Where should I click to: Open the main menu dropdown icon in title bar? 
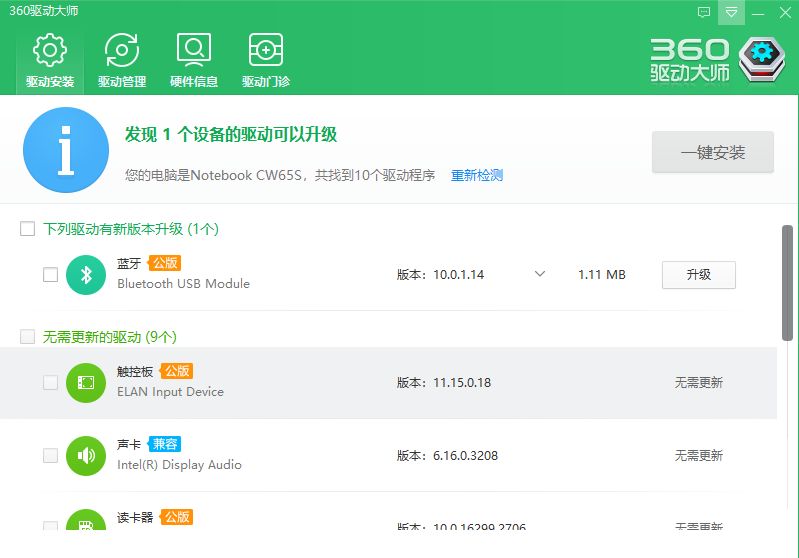731,12
